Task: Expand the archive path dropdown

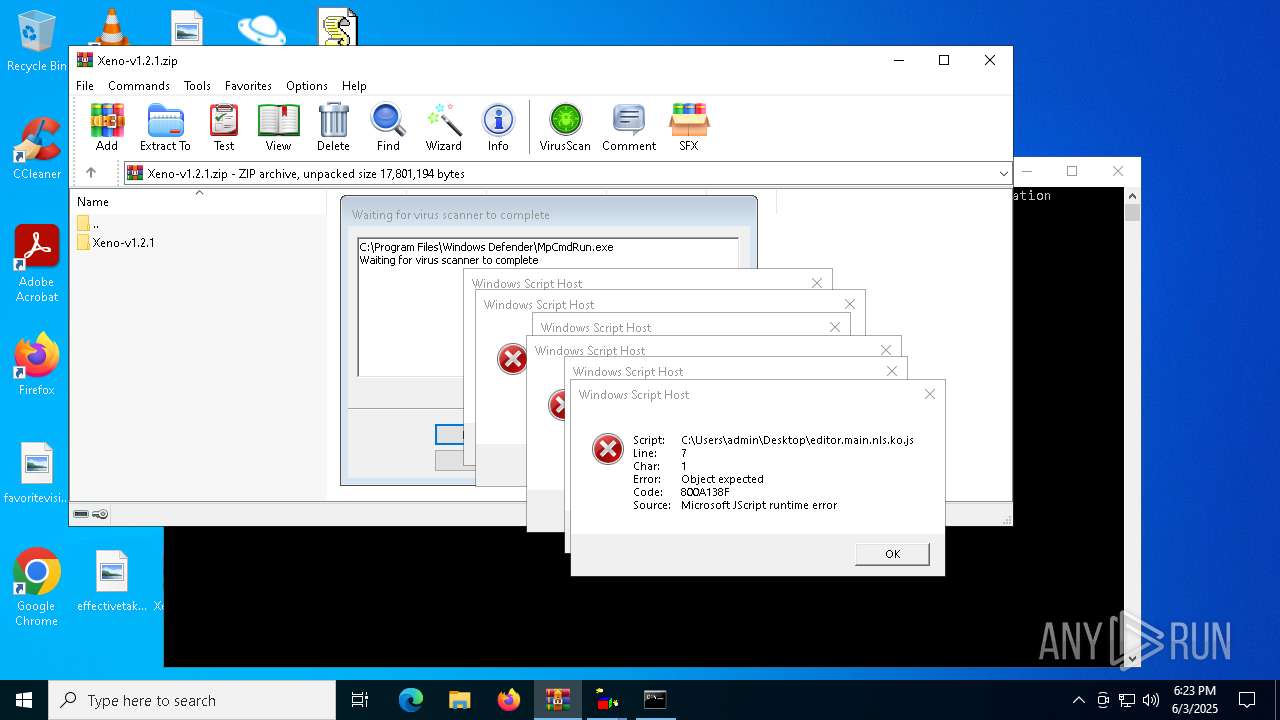Action: (x=1003, y=174)
